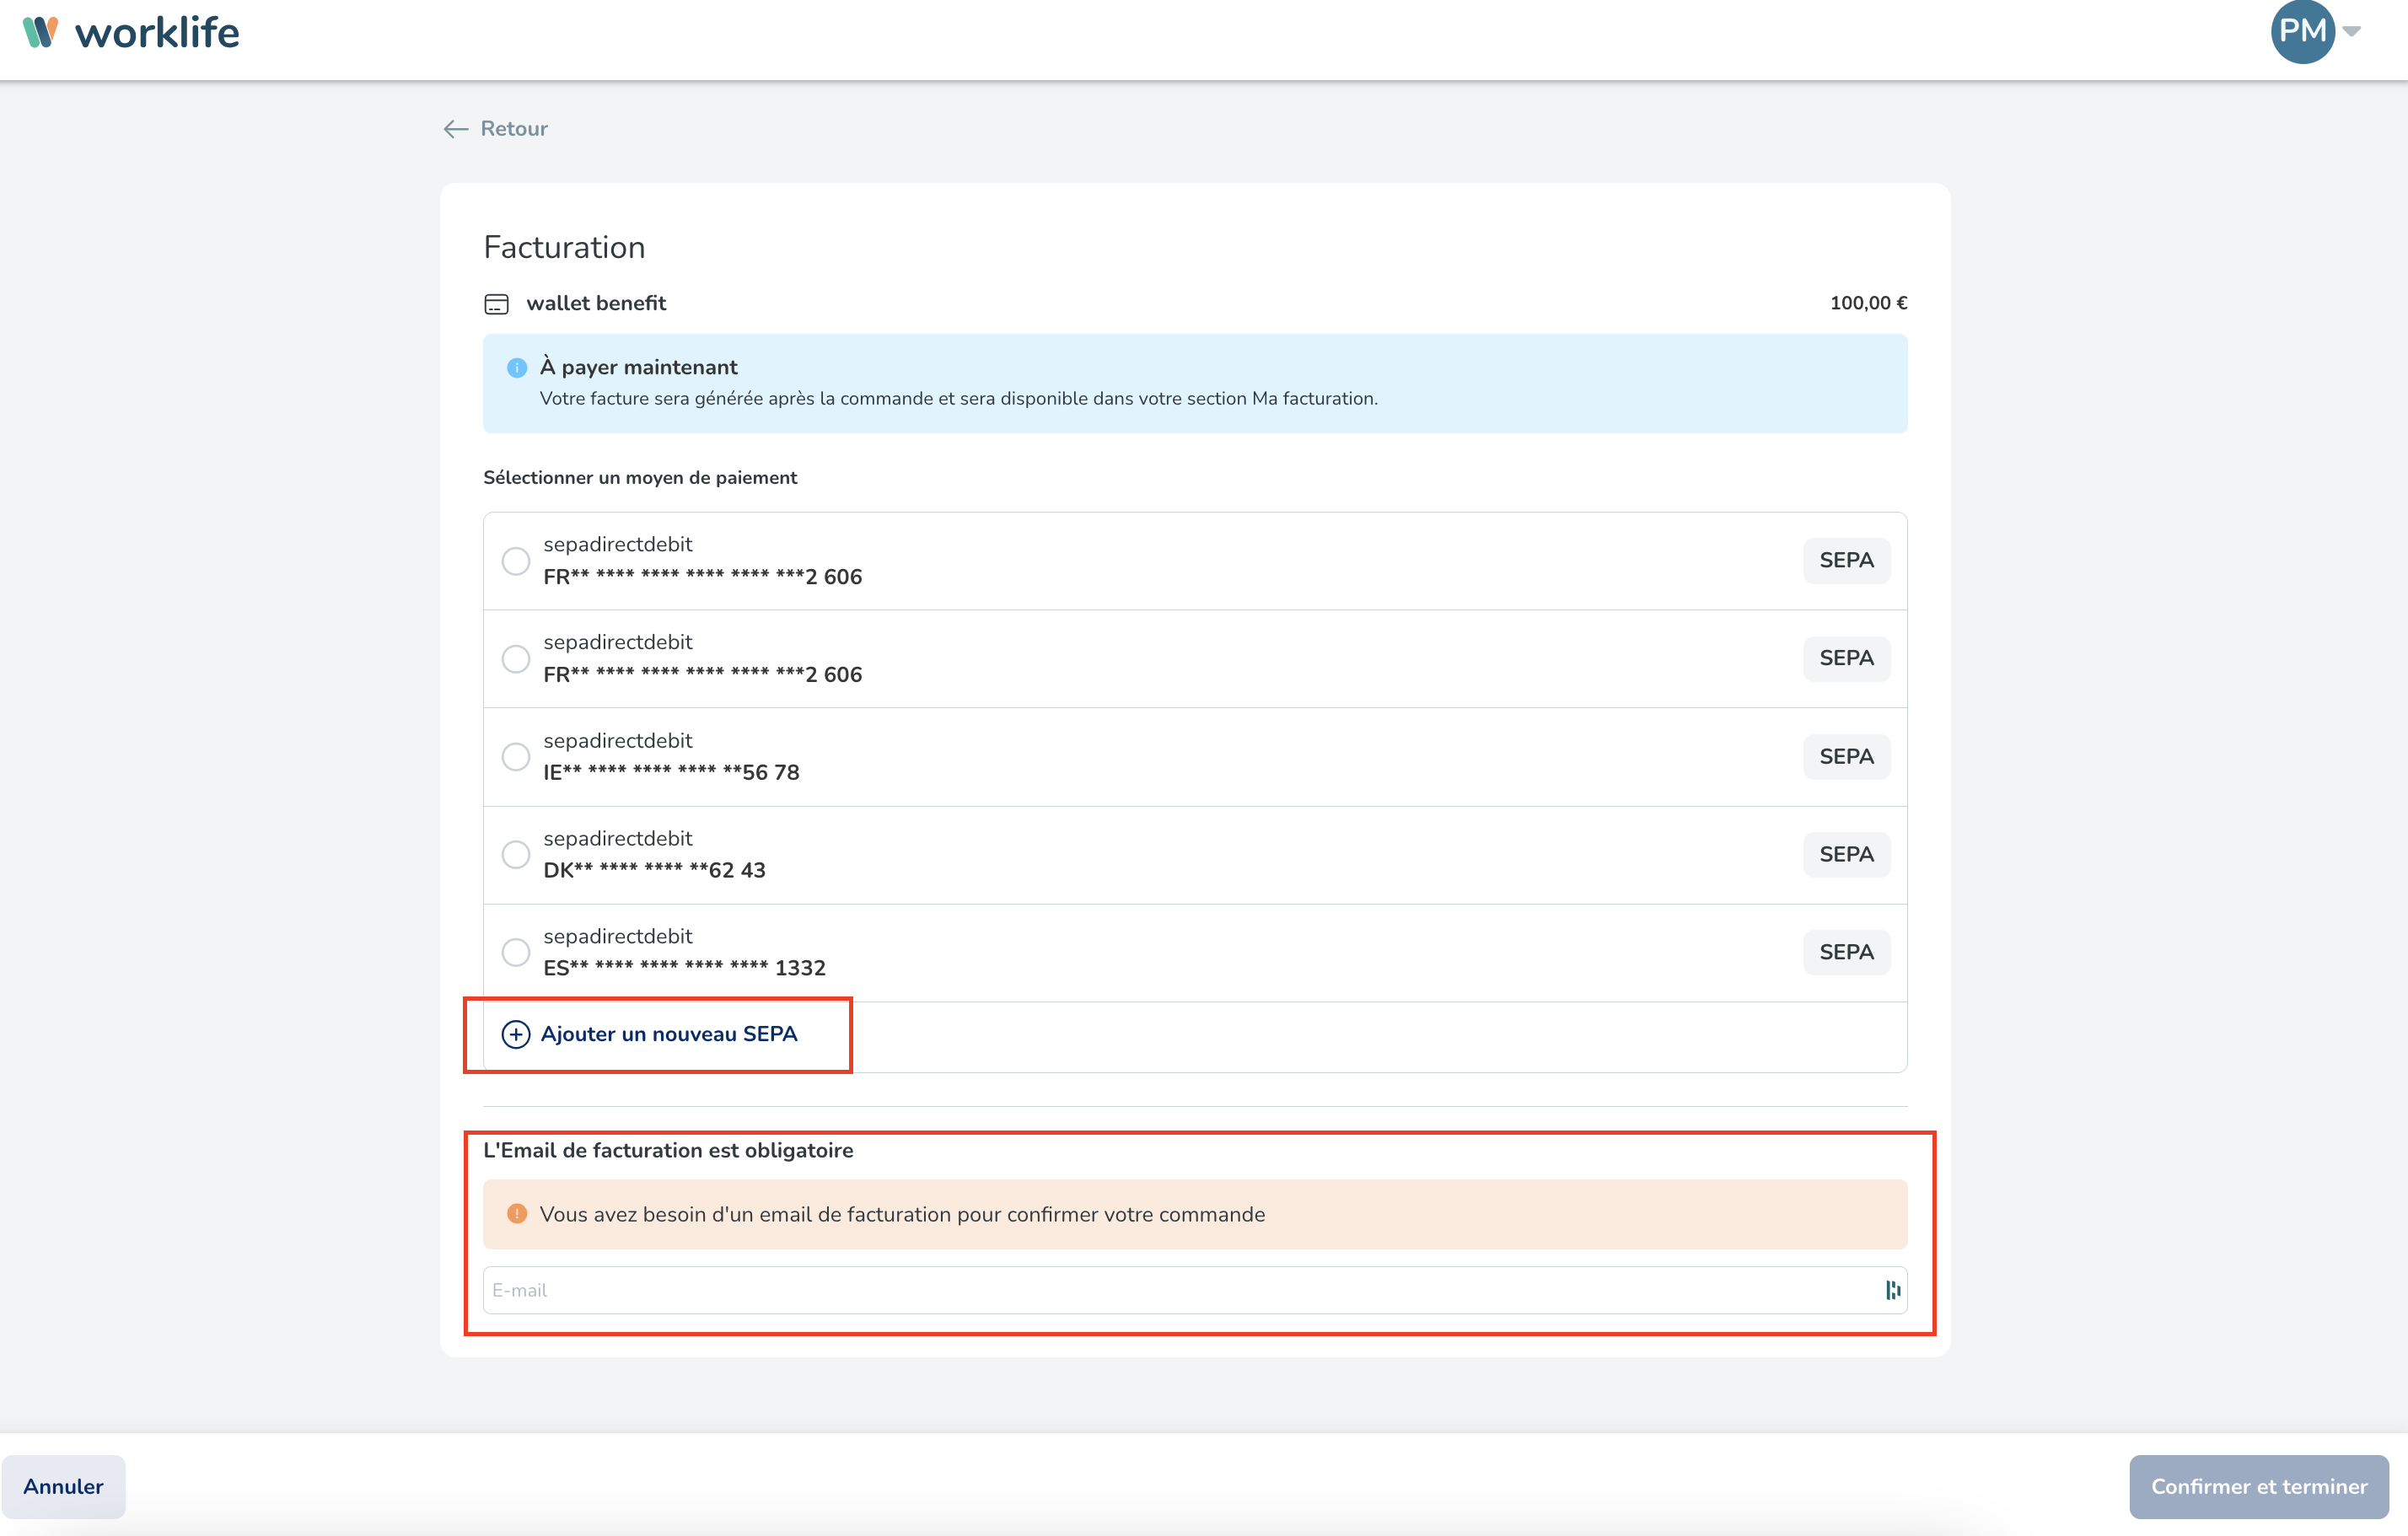
Task: Click the wallet benefit card icon
Action: coord(496,304)
